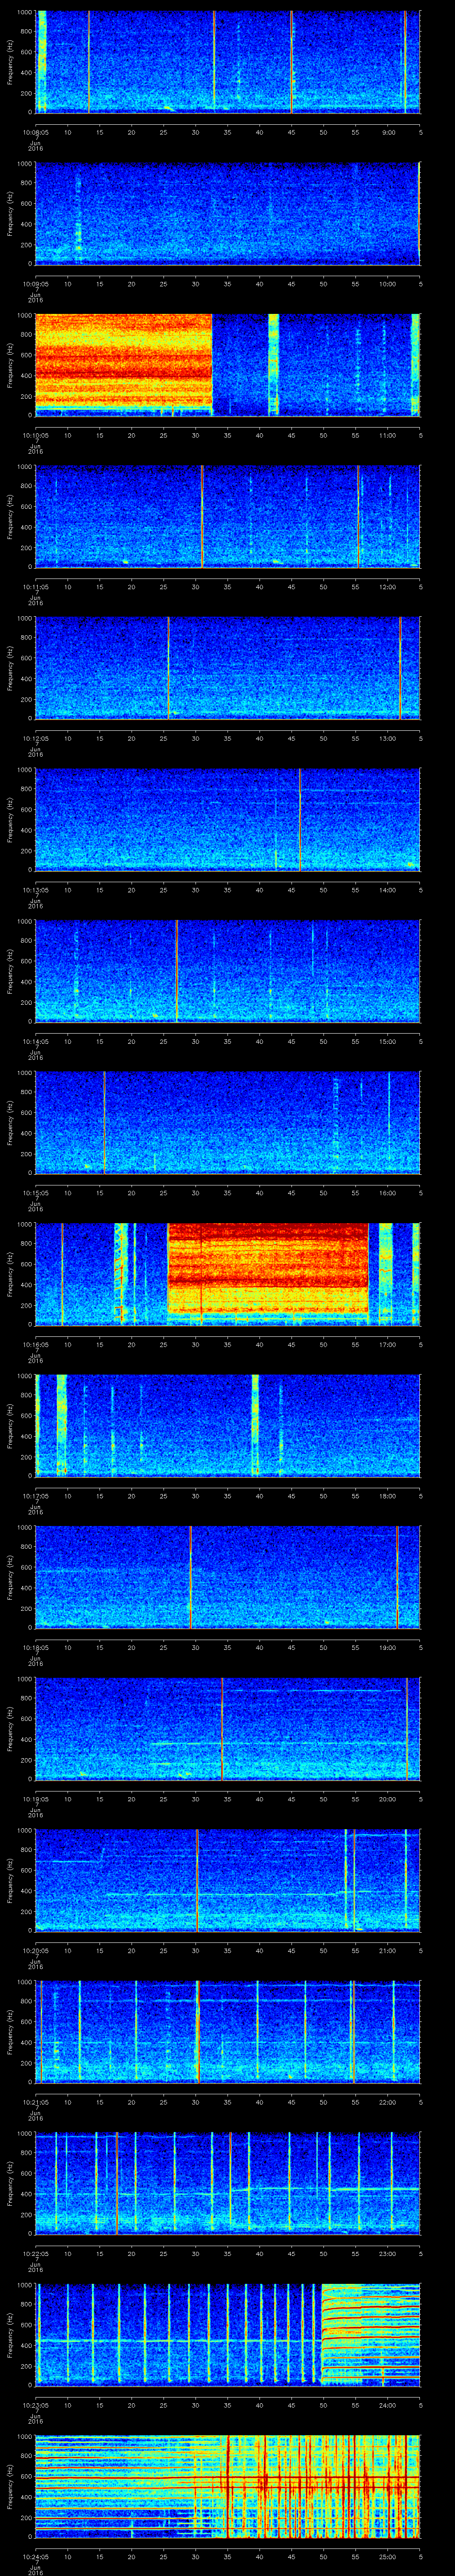455x2576 pixels.
Task: Click the 15:00 minute tick label
Action: tap(388, 1041)
